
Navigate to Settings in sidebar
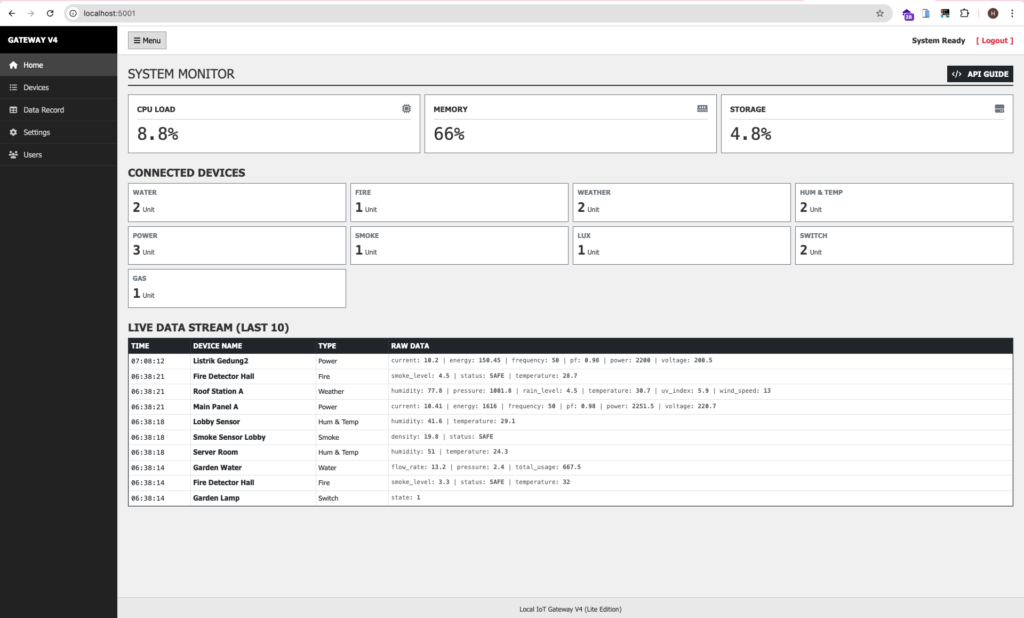36,132
